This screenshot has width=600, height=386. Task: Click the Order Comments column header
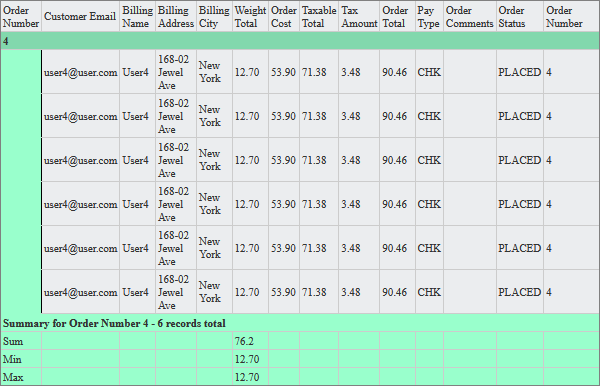[x=470, y=16]
